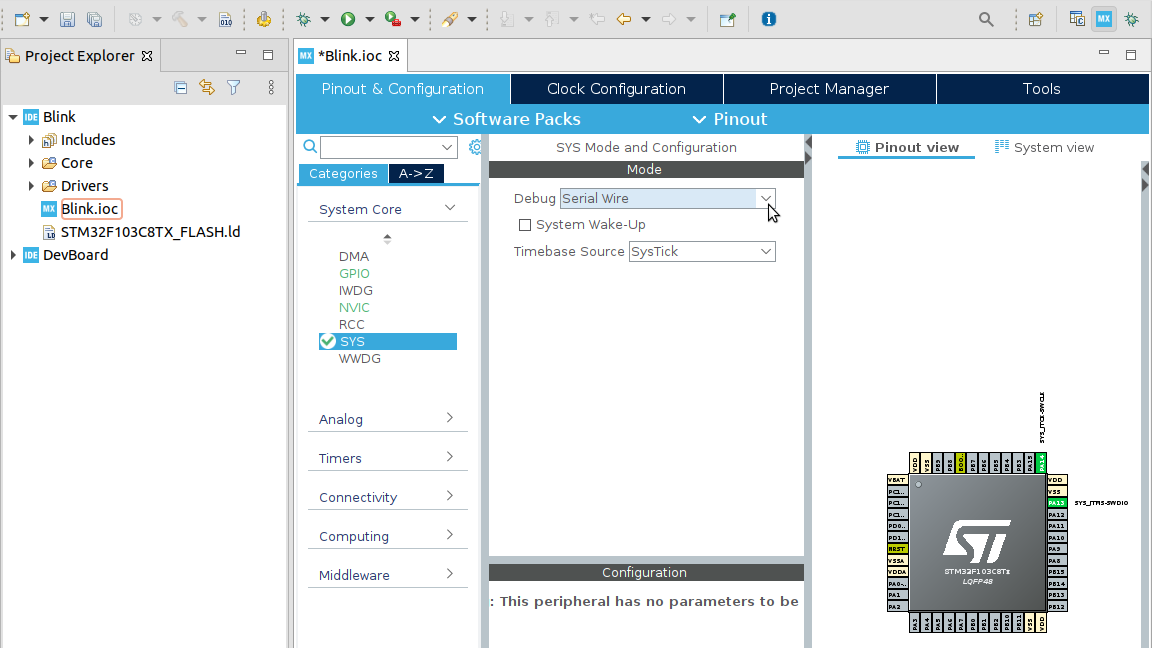Open the category settings gear icon
The width and height of the screenshot is (1152, 648).
click(475, 147)
